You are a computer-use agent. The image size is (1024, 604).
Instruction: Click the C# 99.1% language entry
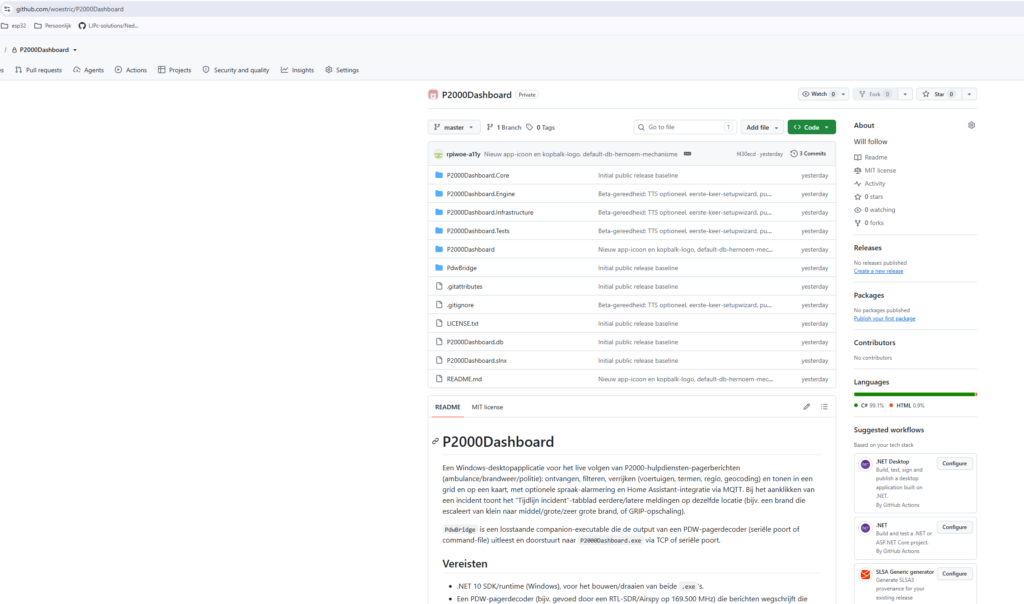[869, 405]
